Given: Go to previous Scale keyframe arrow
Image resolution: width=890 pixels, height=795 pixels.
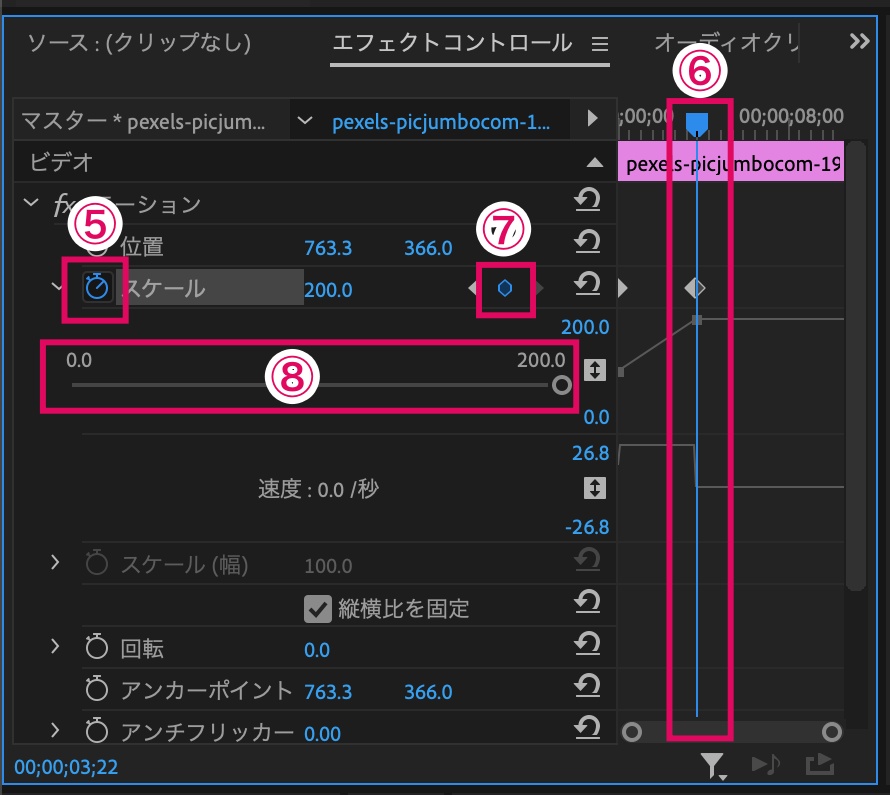Looking at the screenshot, I should coord(472,288).
